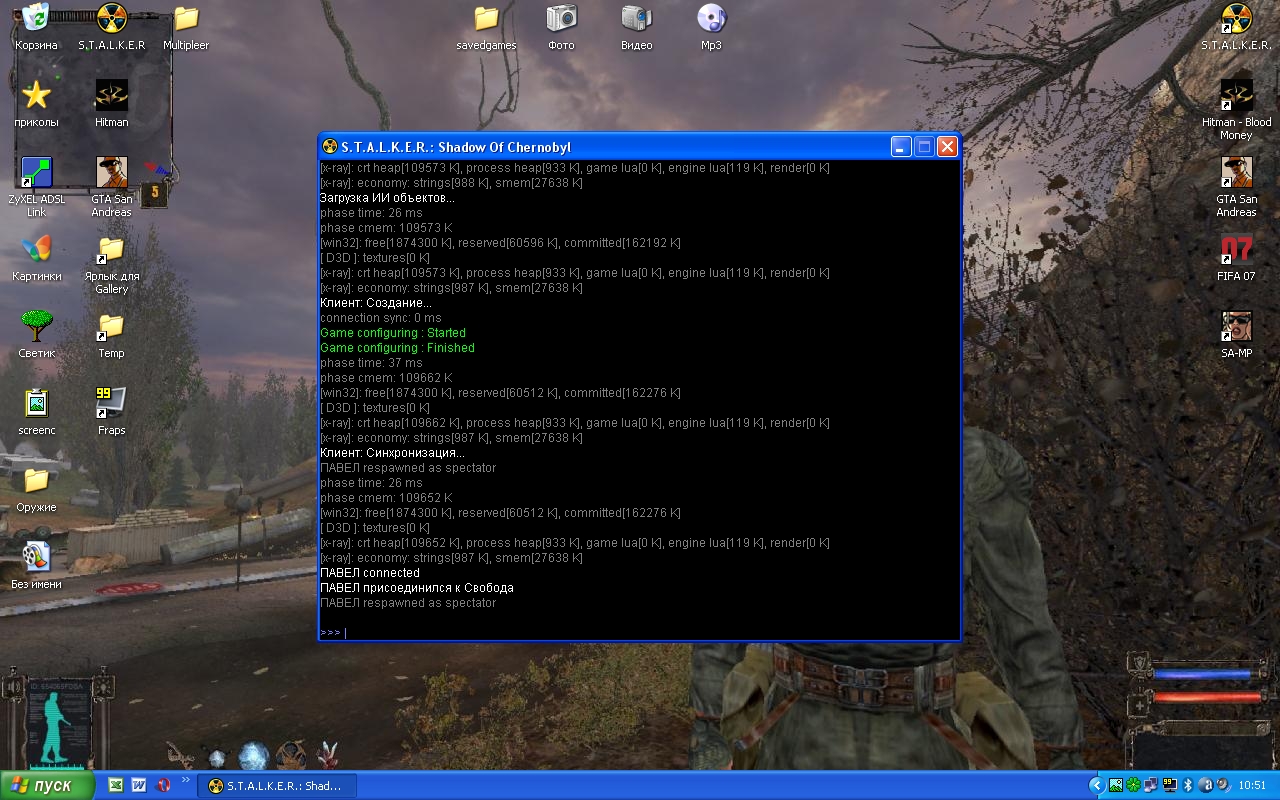This screenshot has width=1280, height=800.
Task: Focus the console command prompt input line
Action: [640, 632]
